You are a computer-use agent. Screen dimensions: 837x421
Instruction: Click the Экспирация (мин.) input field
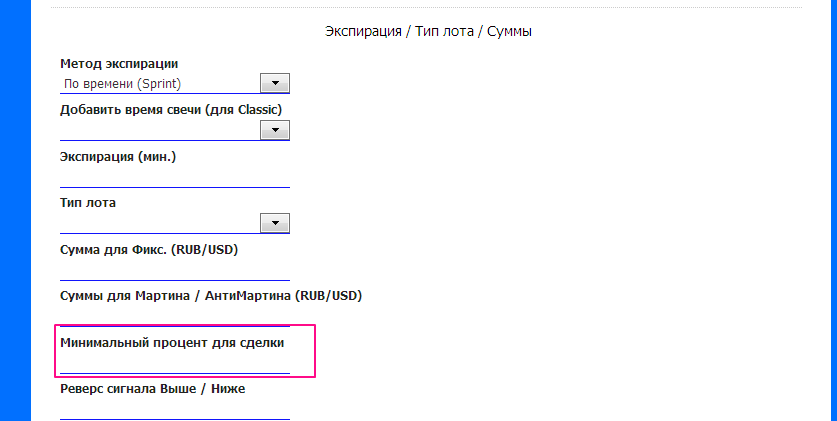click(175, 177)
